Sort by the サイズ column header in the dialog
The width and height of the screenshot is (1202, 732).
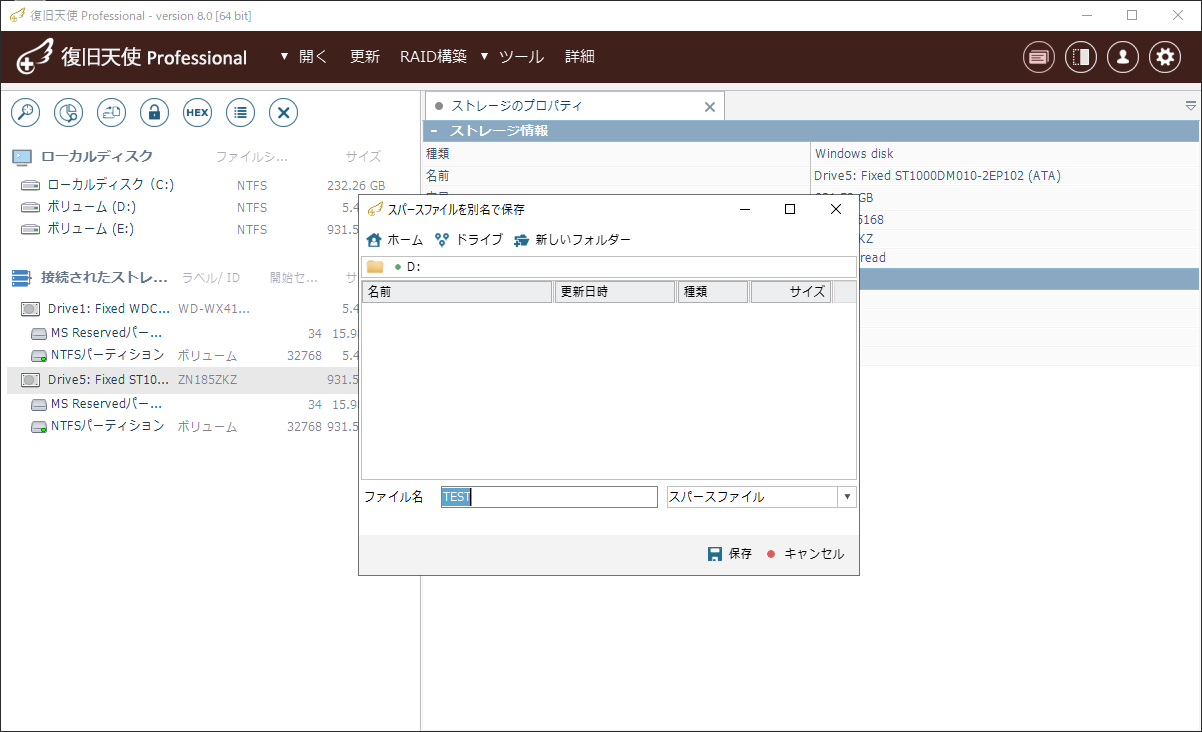pyautogui.click(x=791, y=292)
